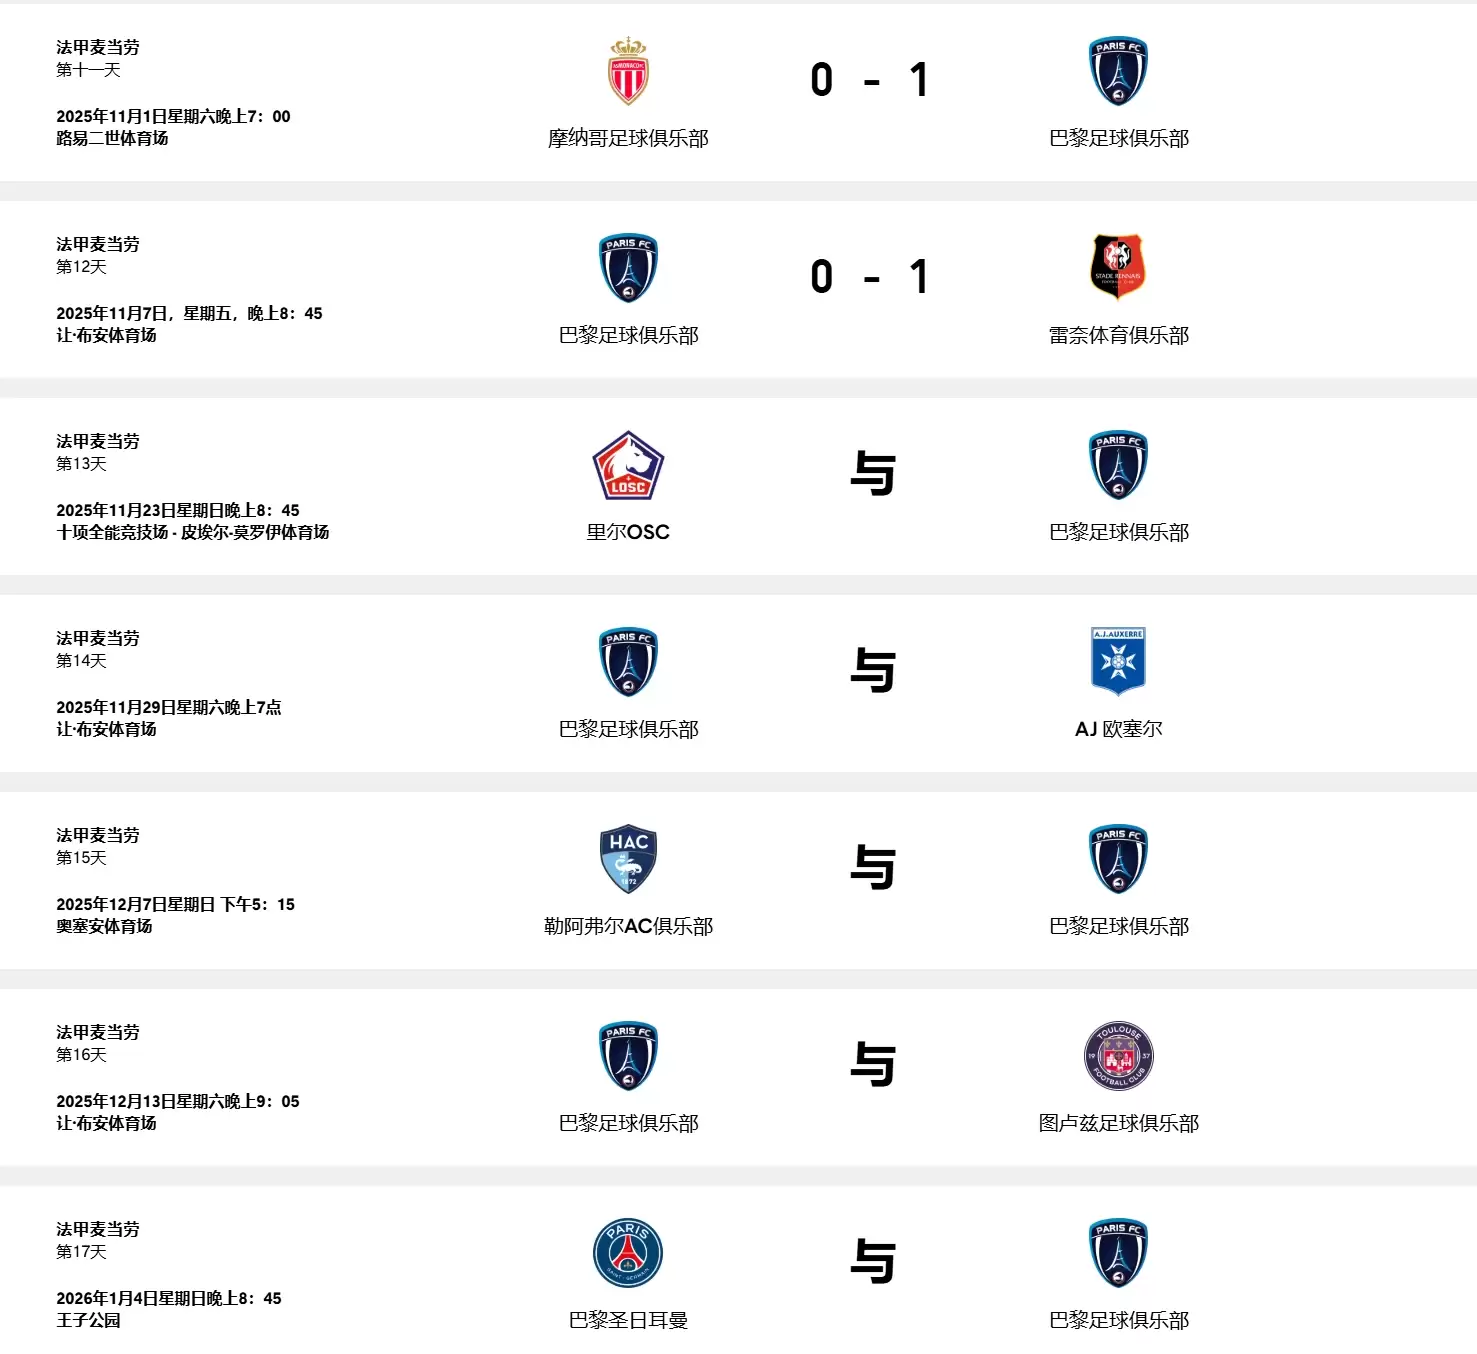The height and width of the screenshot is (1354, 1477).
Task: Click Paris FC crest in Rennes match
Action: pyautogui.click(x=628, y=268)
